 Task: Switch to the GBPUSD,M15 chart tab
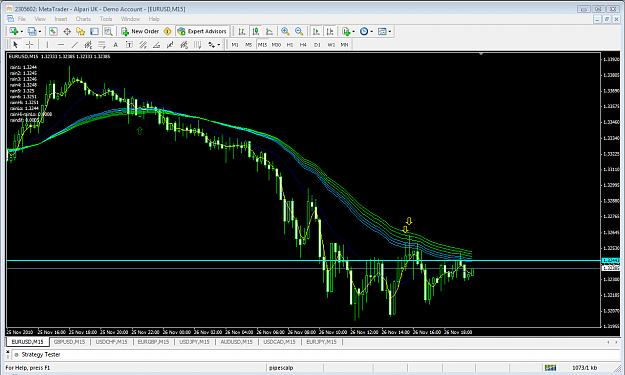[x=69, y=342]
